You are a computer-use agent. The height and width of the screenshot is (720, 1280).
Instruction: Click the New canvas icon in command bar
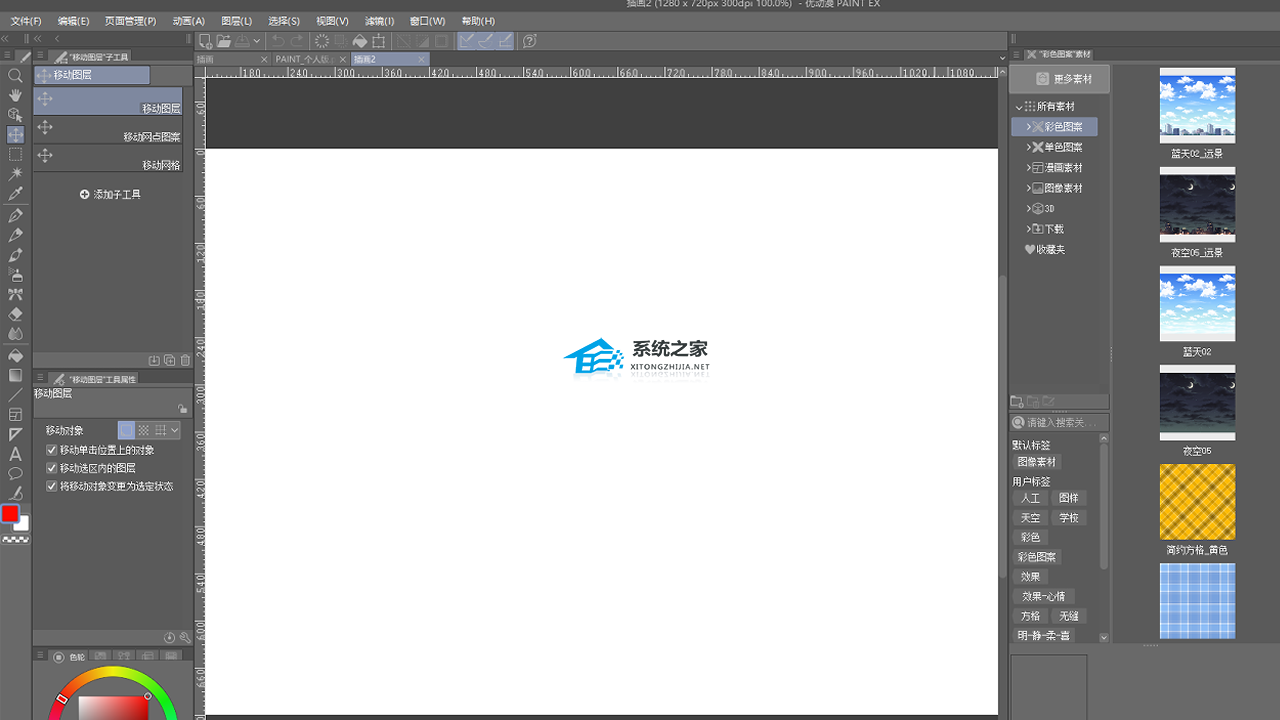[205, 41]
